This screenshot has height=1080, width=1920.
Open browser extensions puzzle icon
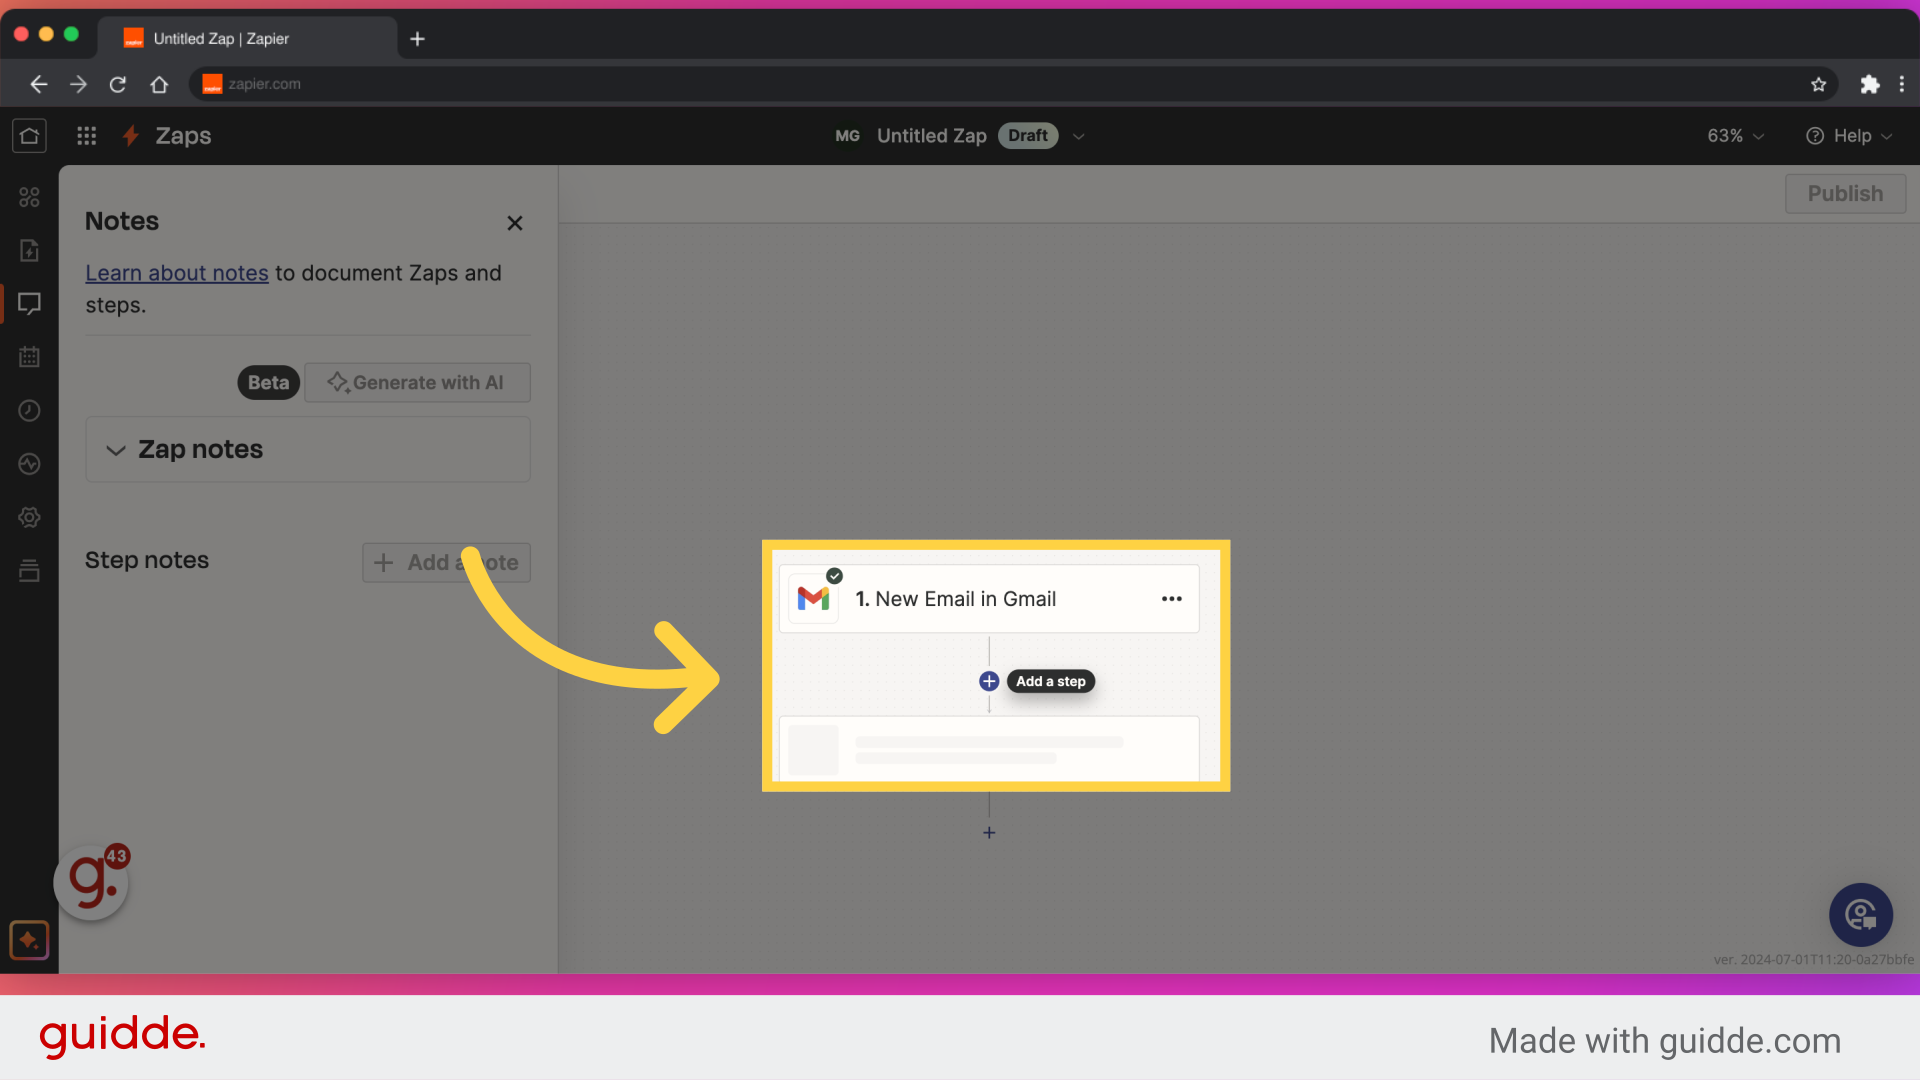click(1869, 84)
